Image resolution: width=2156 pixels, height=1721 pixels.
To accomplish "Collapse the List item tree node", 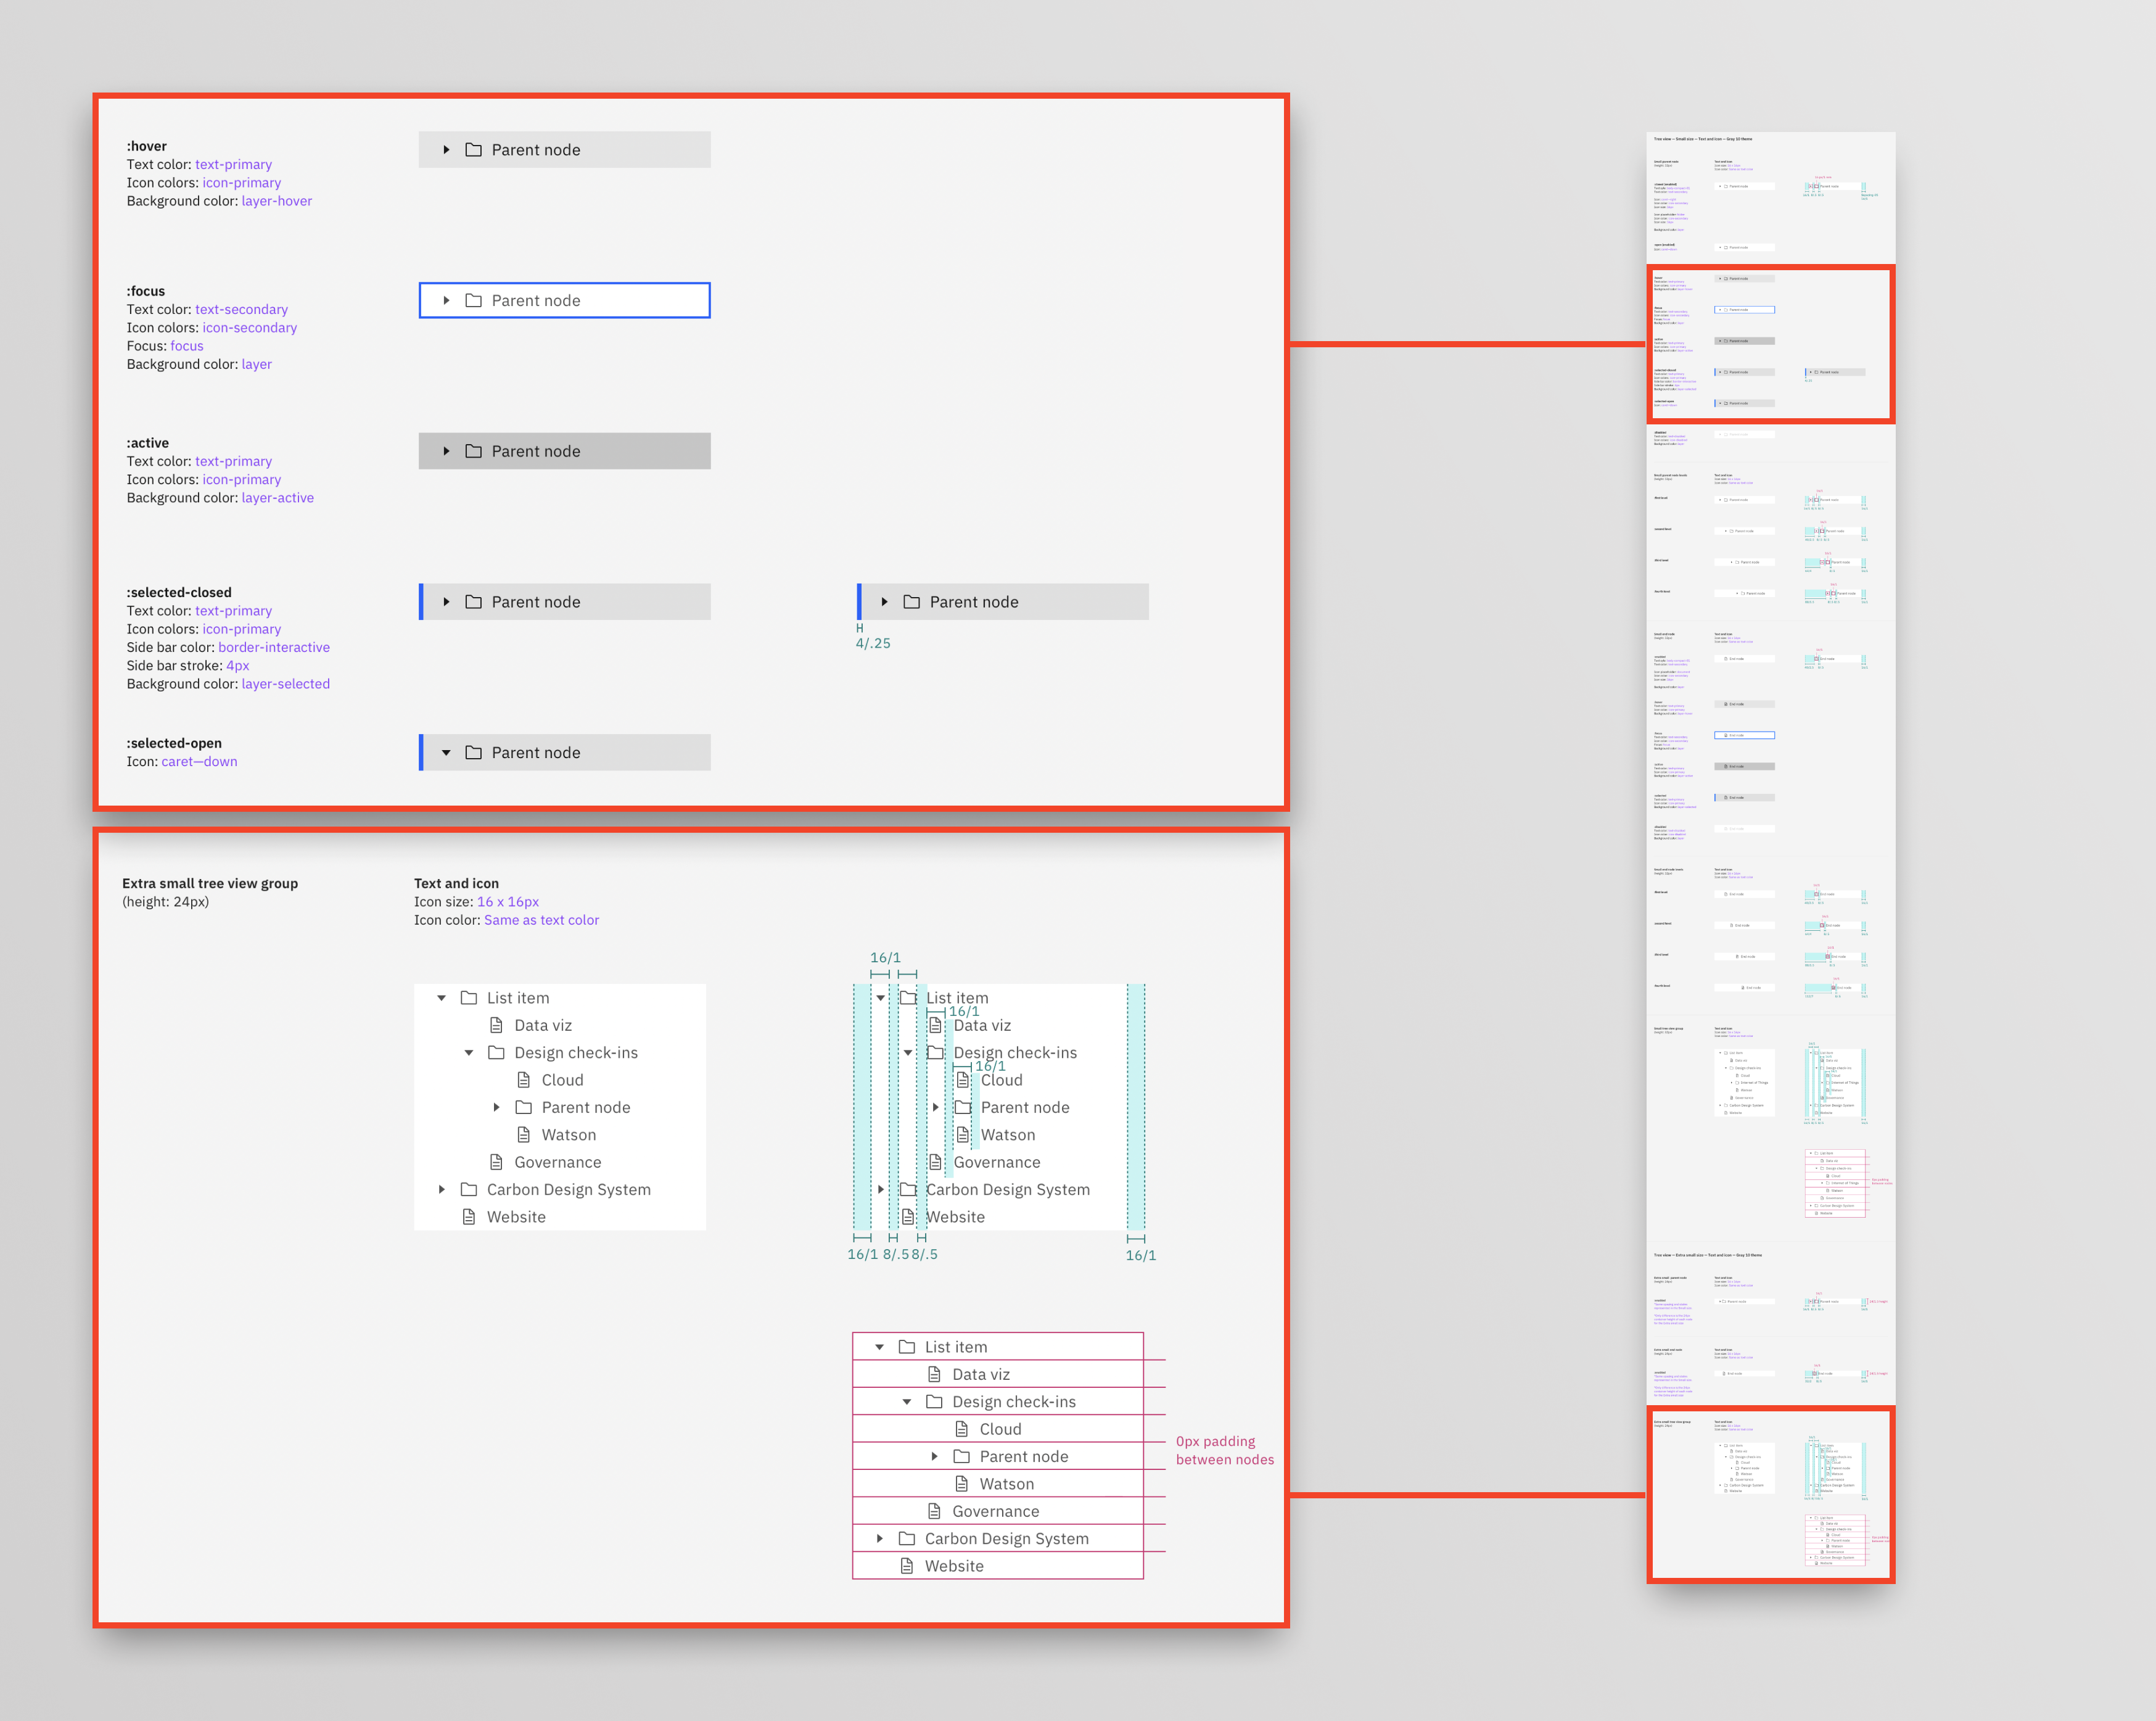I will [441, 997].
